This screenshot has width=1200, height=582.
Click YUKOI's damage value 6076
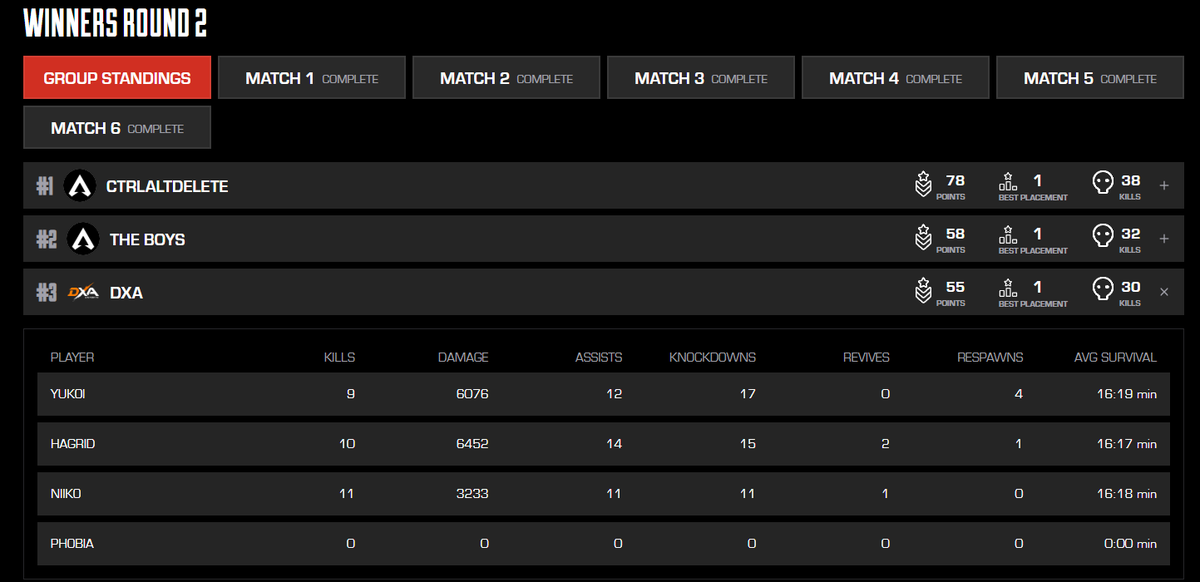(x=471, y=394)
